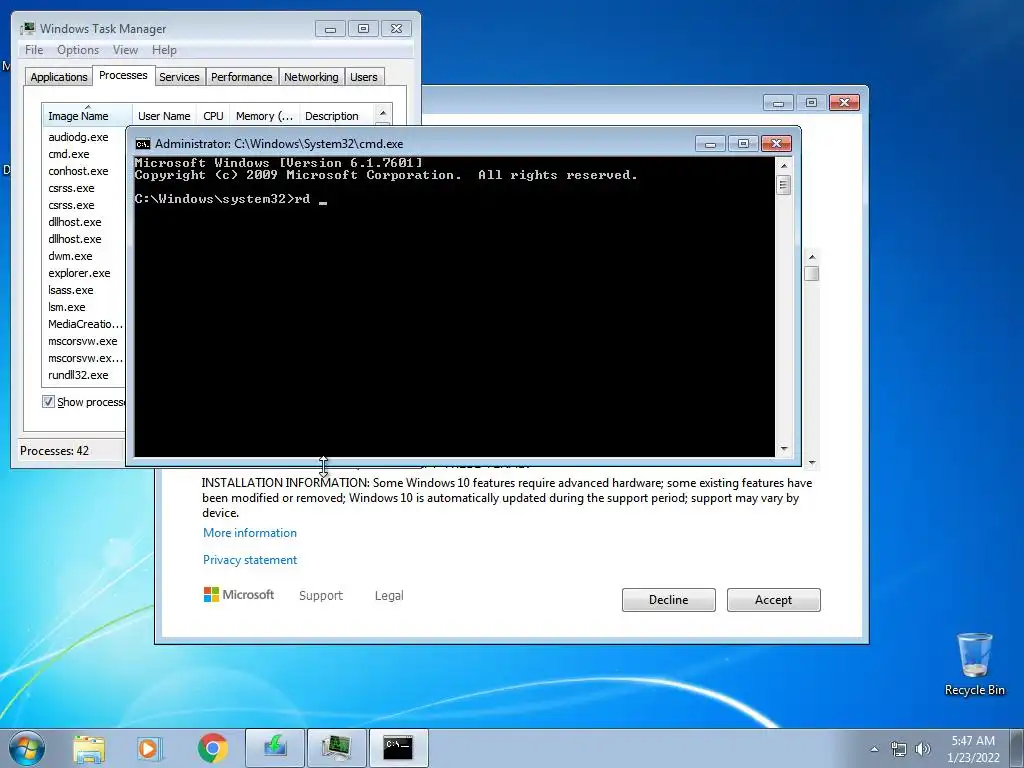1024x768 pixels.
Task: Minimize the cmd.exe window
Action: [710, 144]
